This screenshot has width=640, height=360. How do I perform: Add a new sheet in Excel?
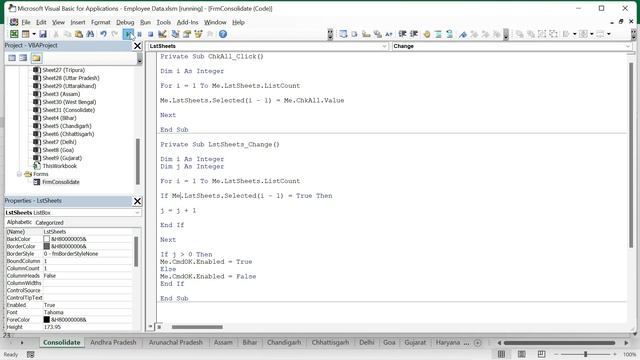pos(478,343)
